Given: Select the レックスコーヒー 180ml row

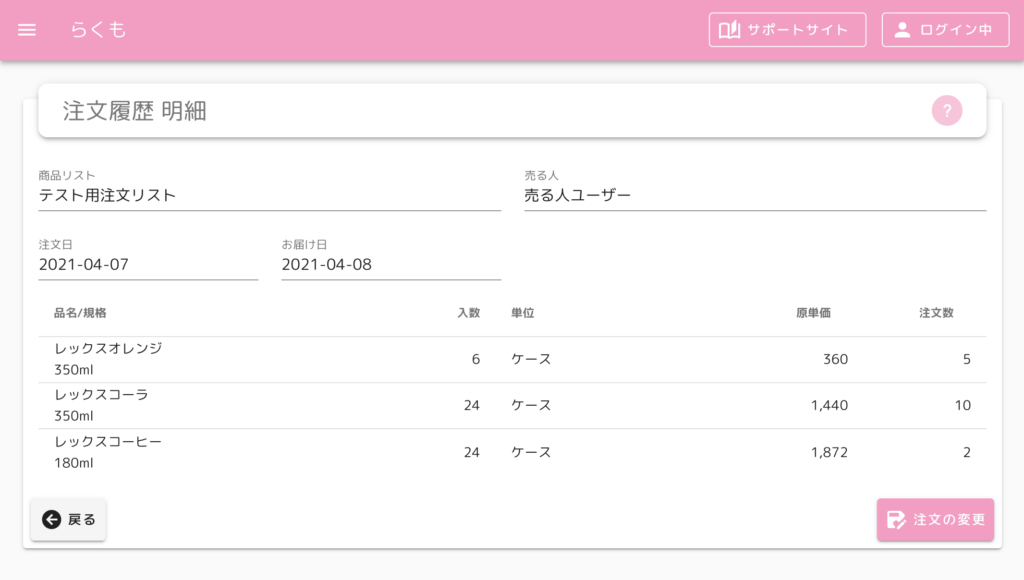Looking at the screenshot, I should 512,452.
